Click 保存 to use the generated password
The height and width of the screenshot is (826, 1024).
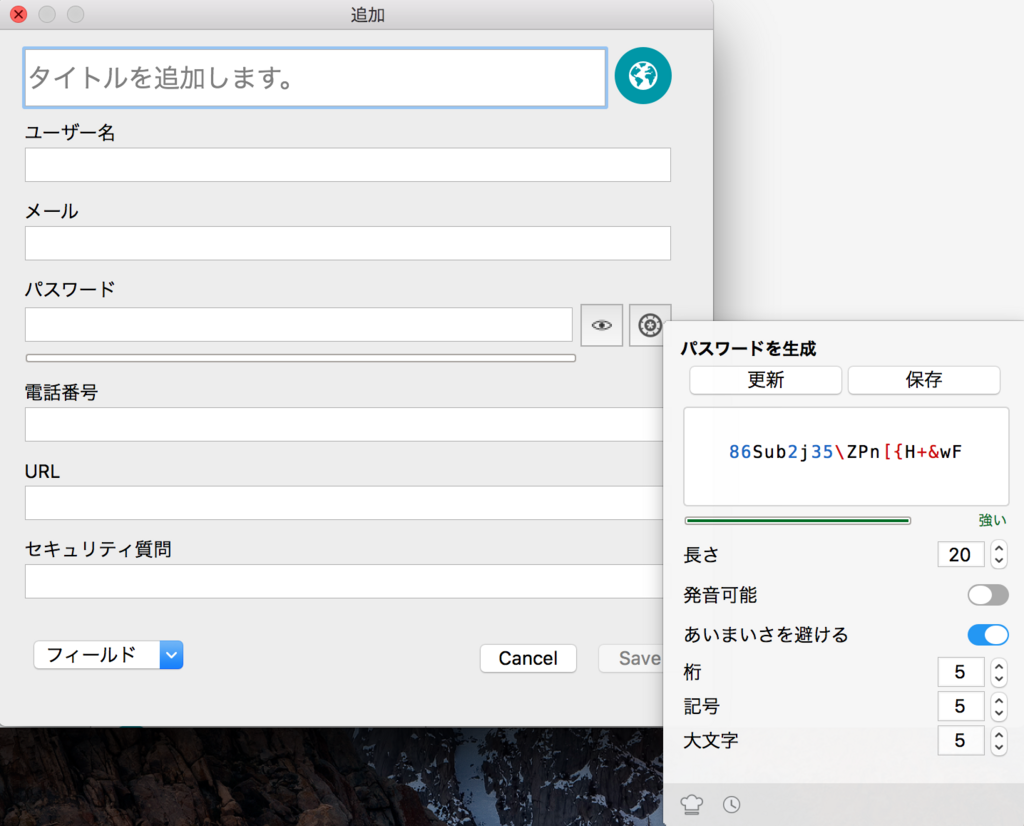(923, 380)
